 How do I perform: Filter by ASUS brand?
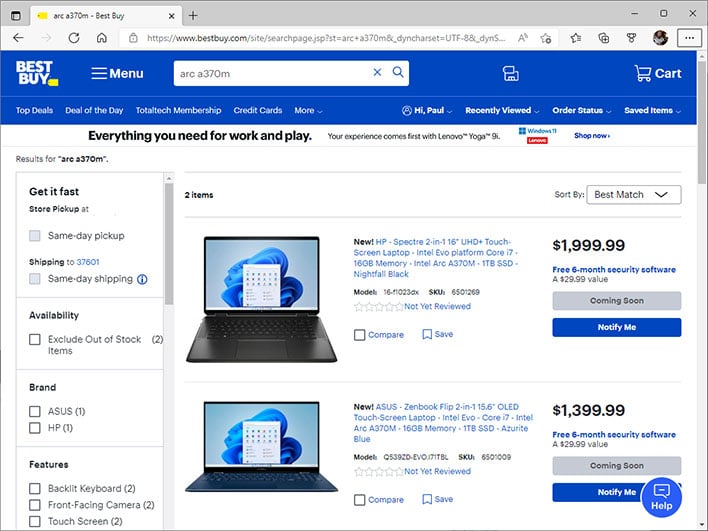pos(35,411)
